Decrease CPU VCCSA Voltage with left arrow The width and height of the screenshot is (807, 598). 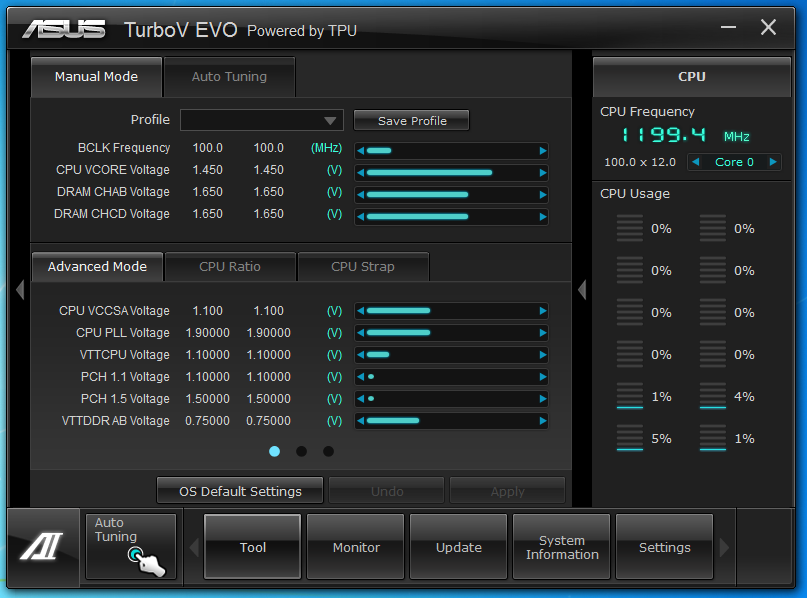click(361, 311)
